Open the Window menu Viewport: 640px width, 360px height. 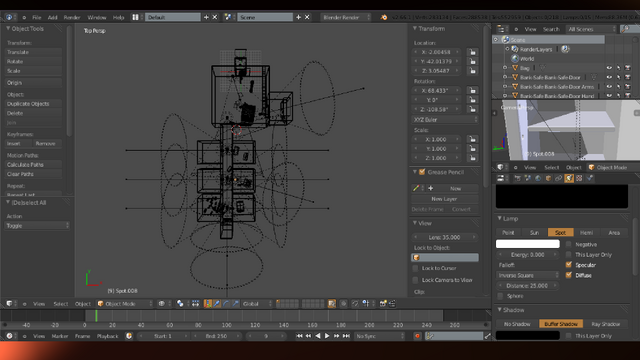tap(97, 17)
